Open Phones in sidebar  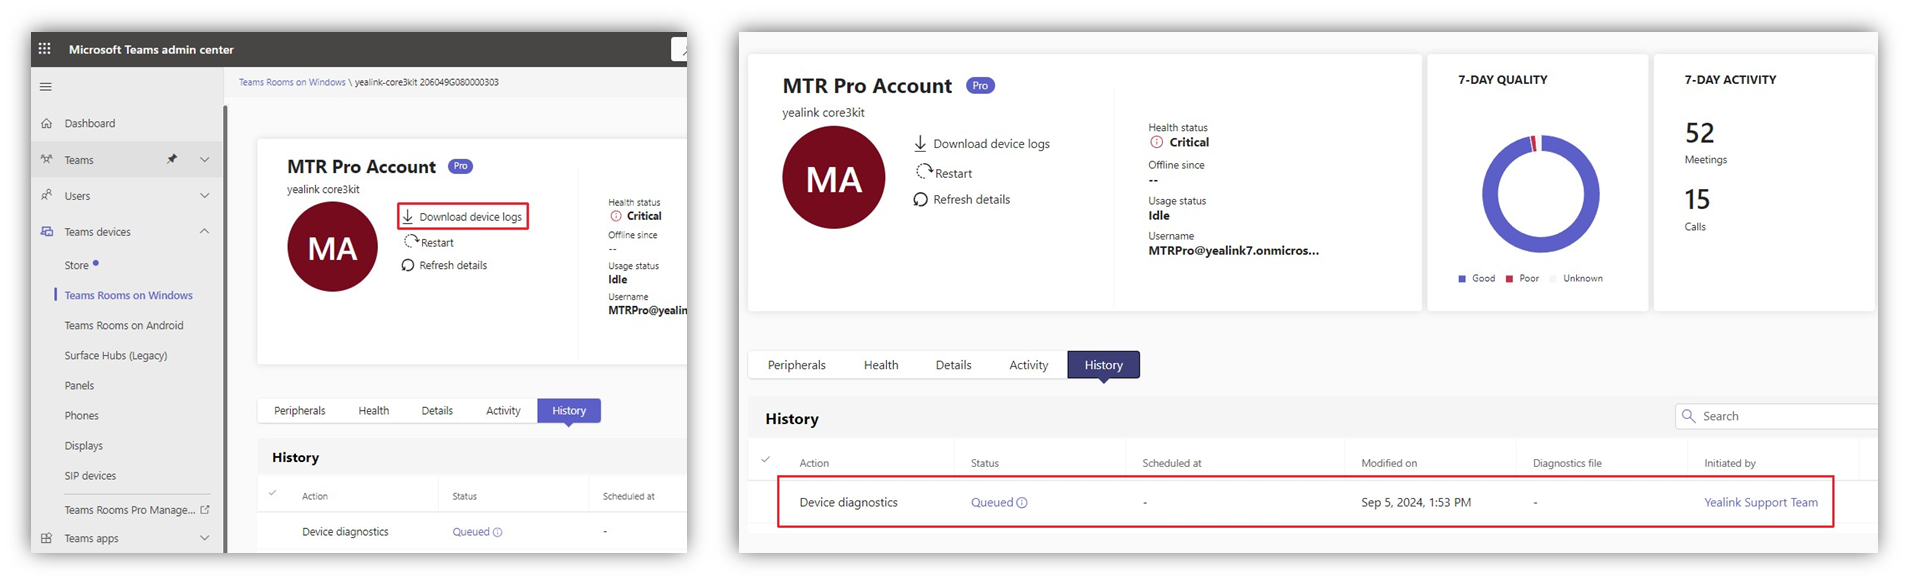click(x=82, y=415)
